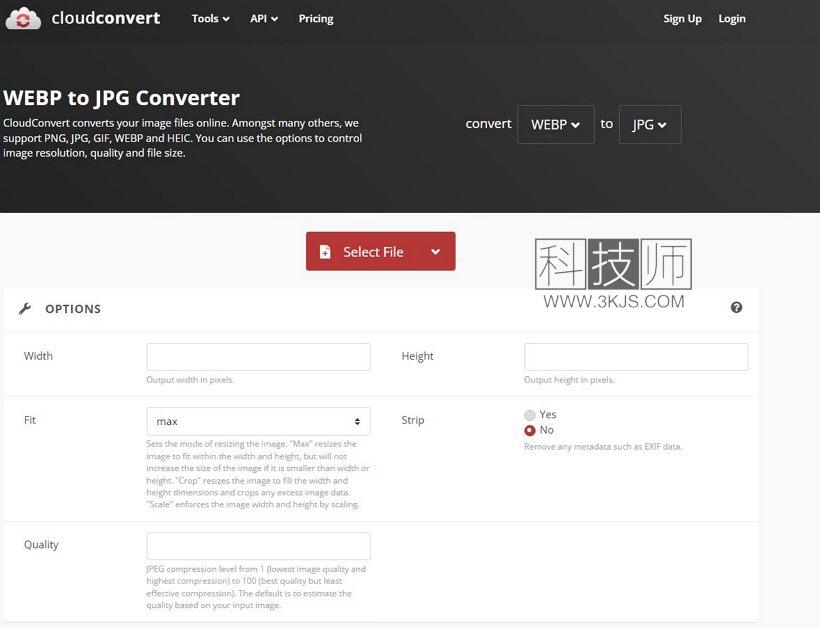Click the 'Output height in pixels.' hint
Viewport: 820px width, 629px height.
click(x=569, y=380)
